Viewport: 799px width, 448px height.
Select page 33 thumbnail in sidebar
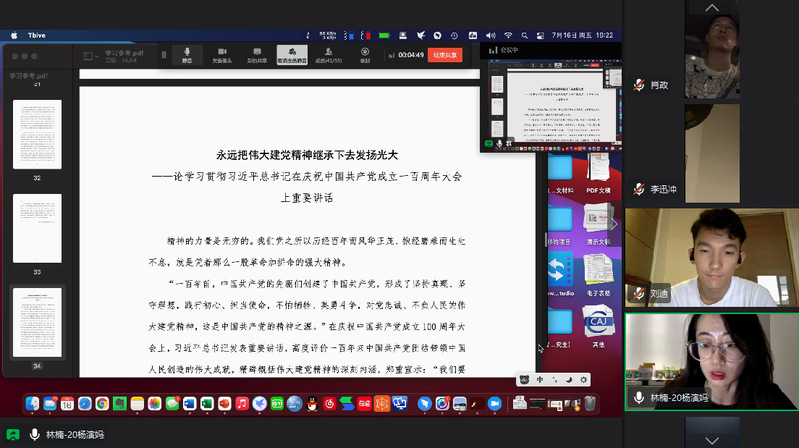(x=37, y=228)
